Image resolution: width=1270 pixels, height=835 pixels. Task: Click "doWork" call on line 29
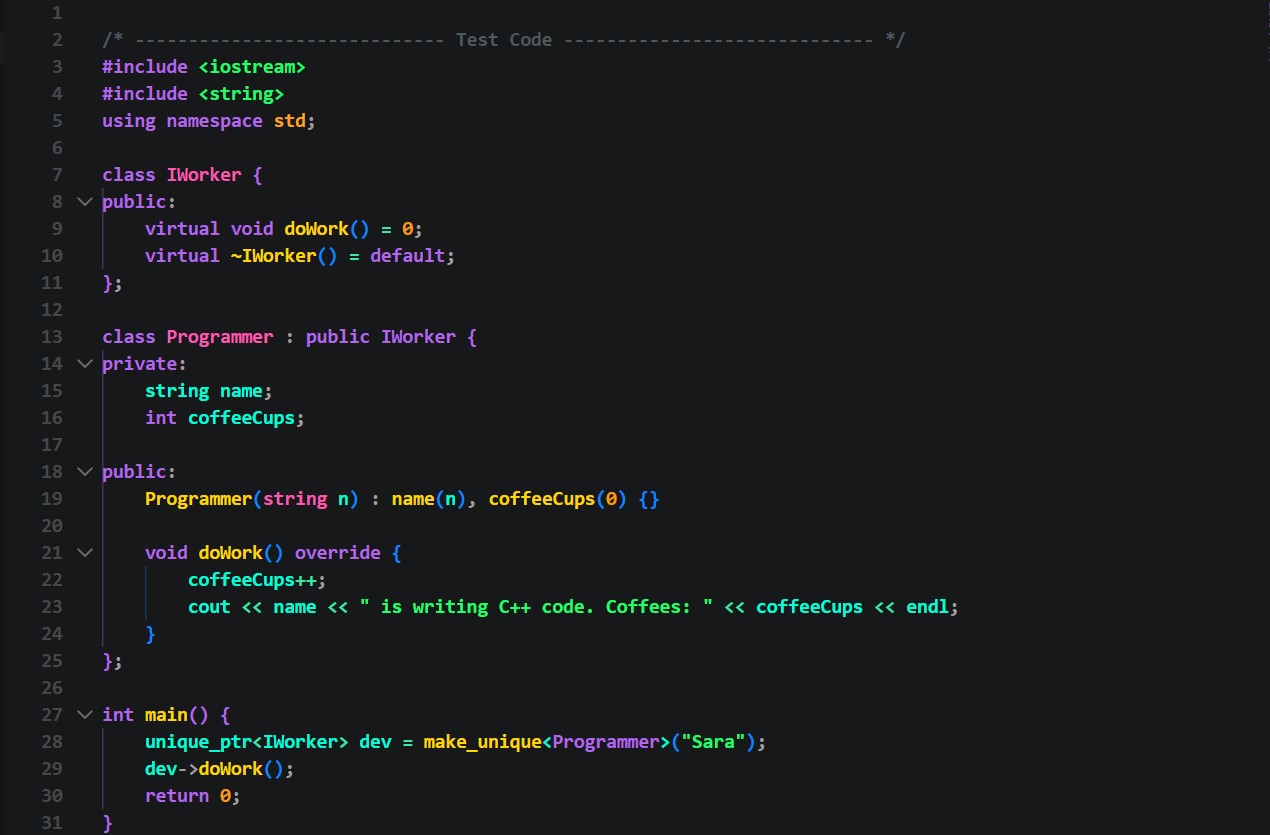[x=231, y=769]
